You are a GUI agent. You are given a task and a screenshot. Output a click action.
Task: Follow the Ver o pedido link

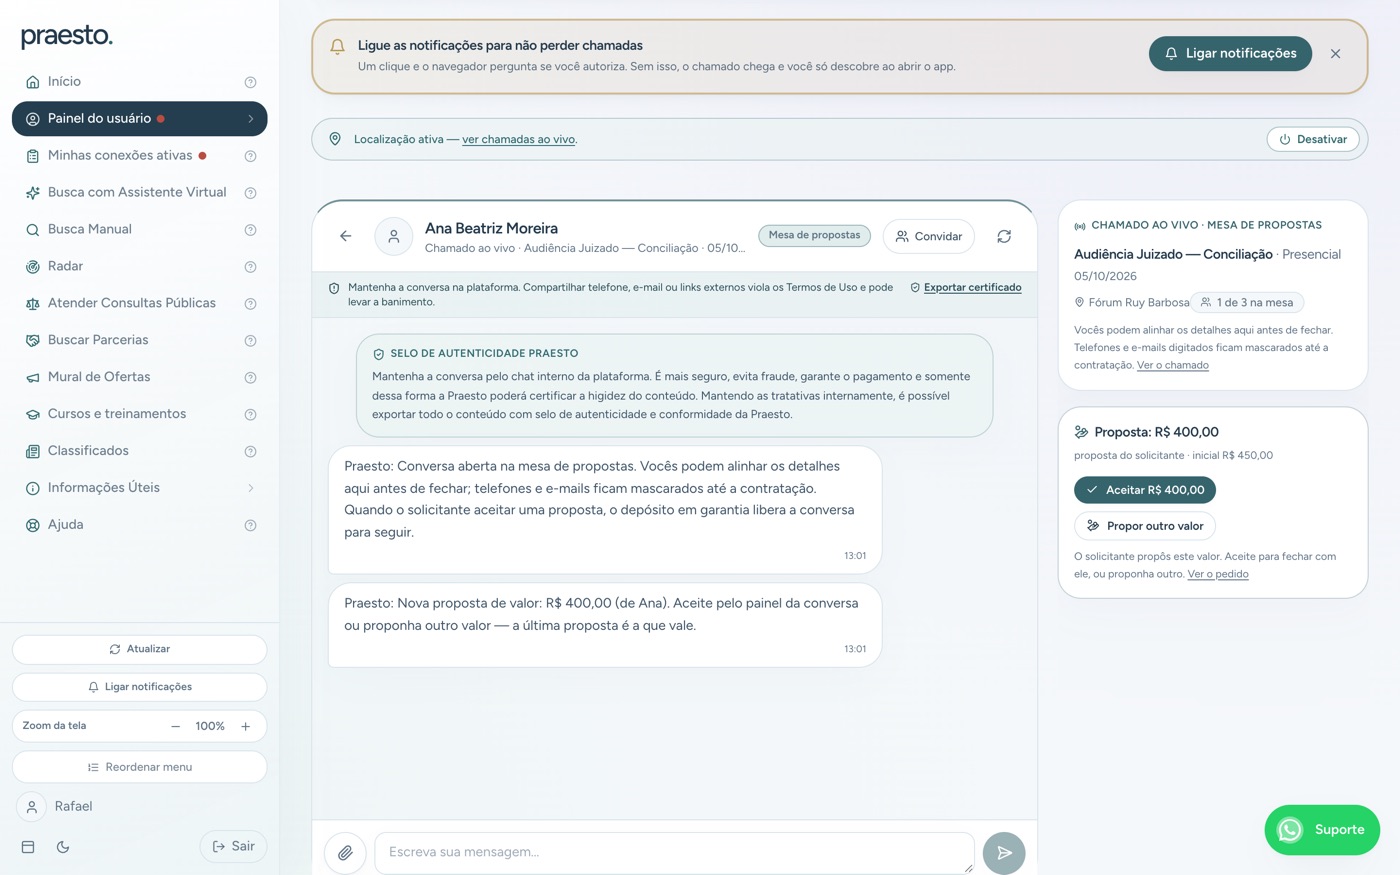(x=1218, y=574)
